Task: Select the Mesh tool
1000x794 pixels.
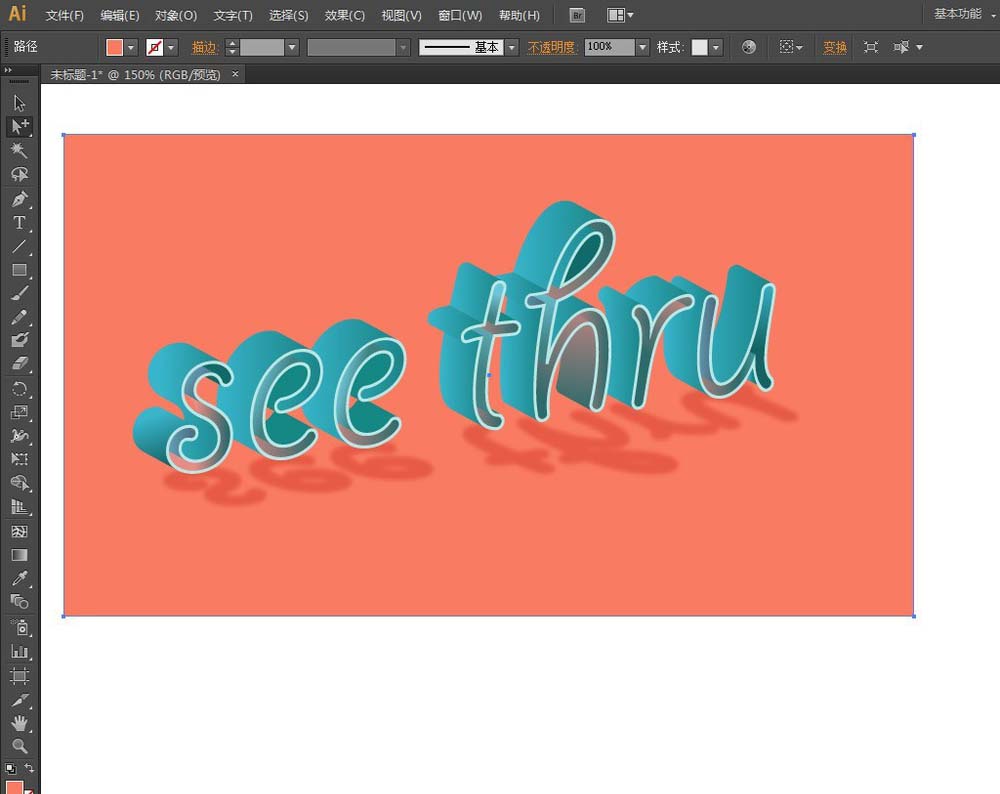Action: [x=19, y=531]
